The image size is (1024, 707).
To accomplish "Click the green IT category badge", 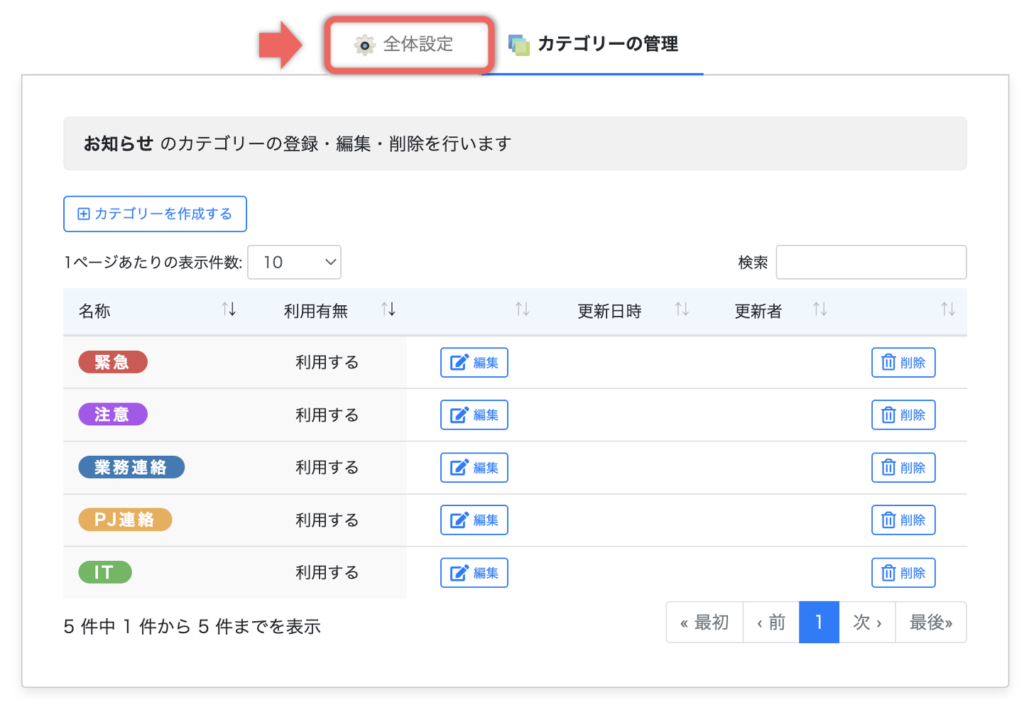I will (105, 573).
